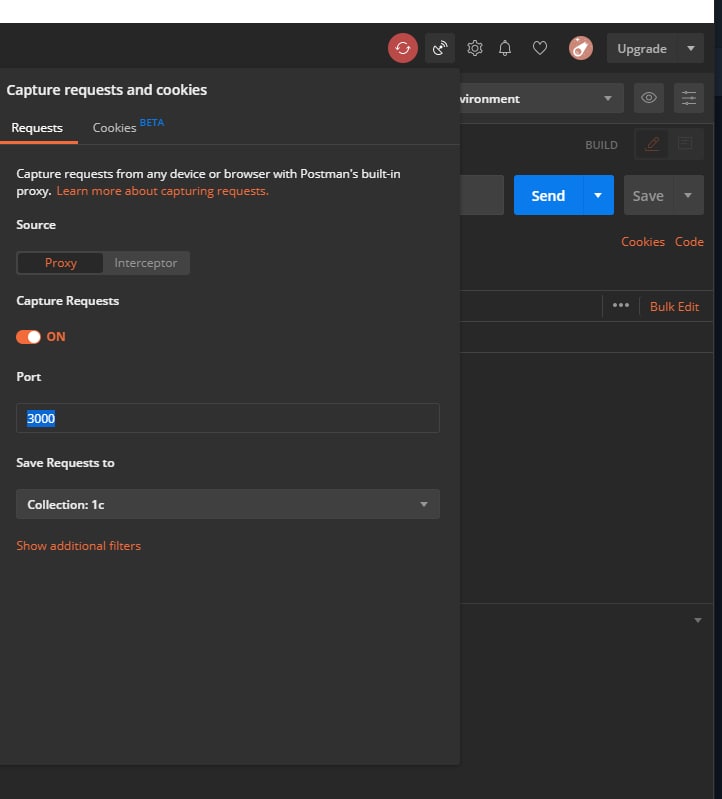The width and height of the screenshot is (722, 799).
Task: Click Show additional filters
Action: click(78, 546)
